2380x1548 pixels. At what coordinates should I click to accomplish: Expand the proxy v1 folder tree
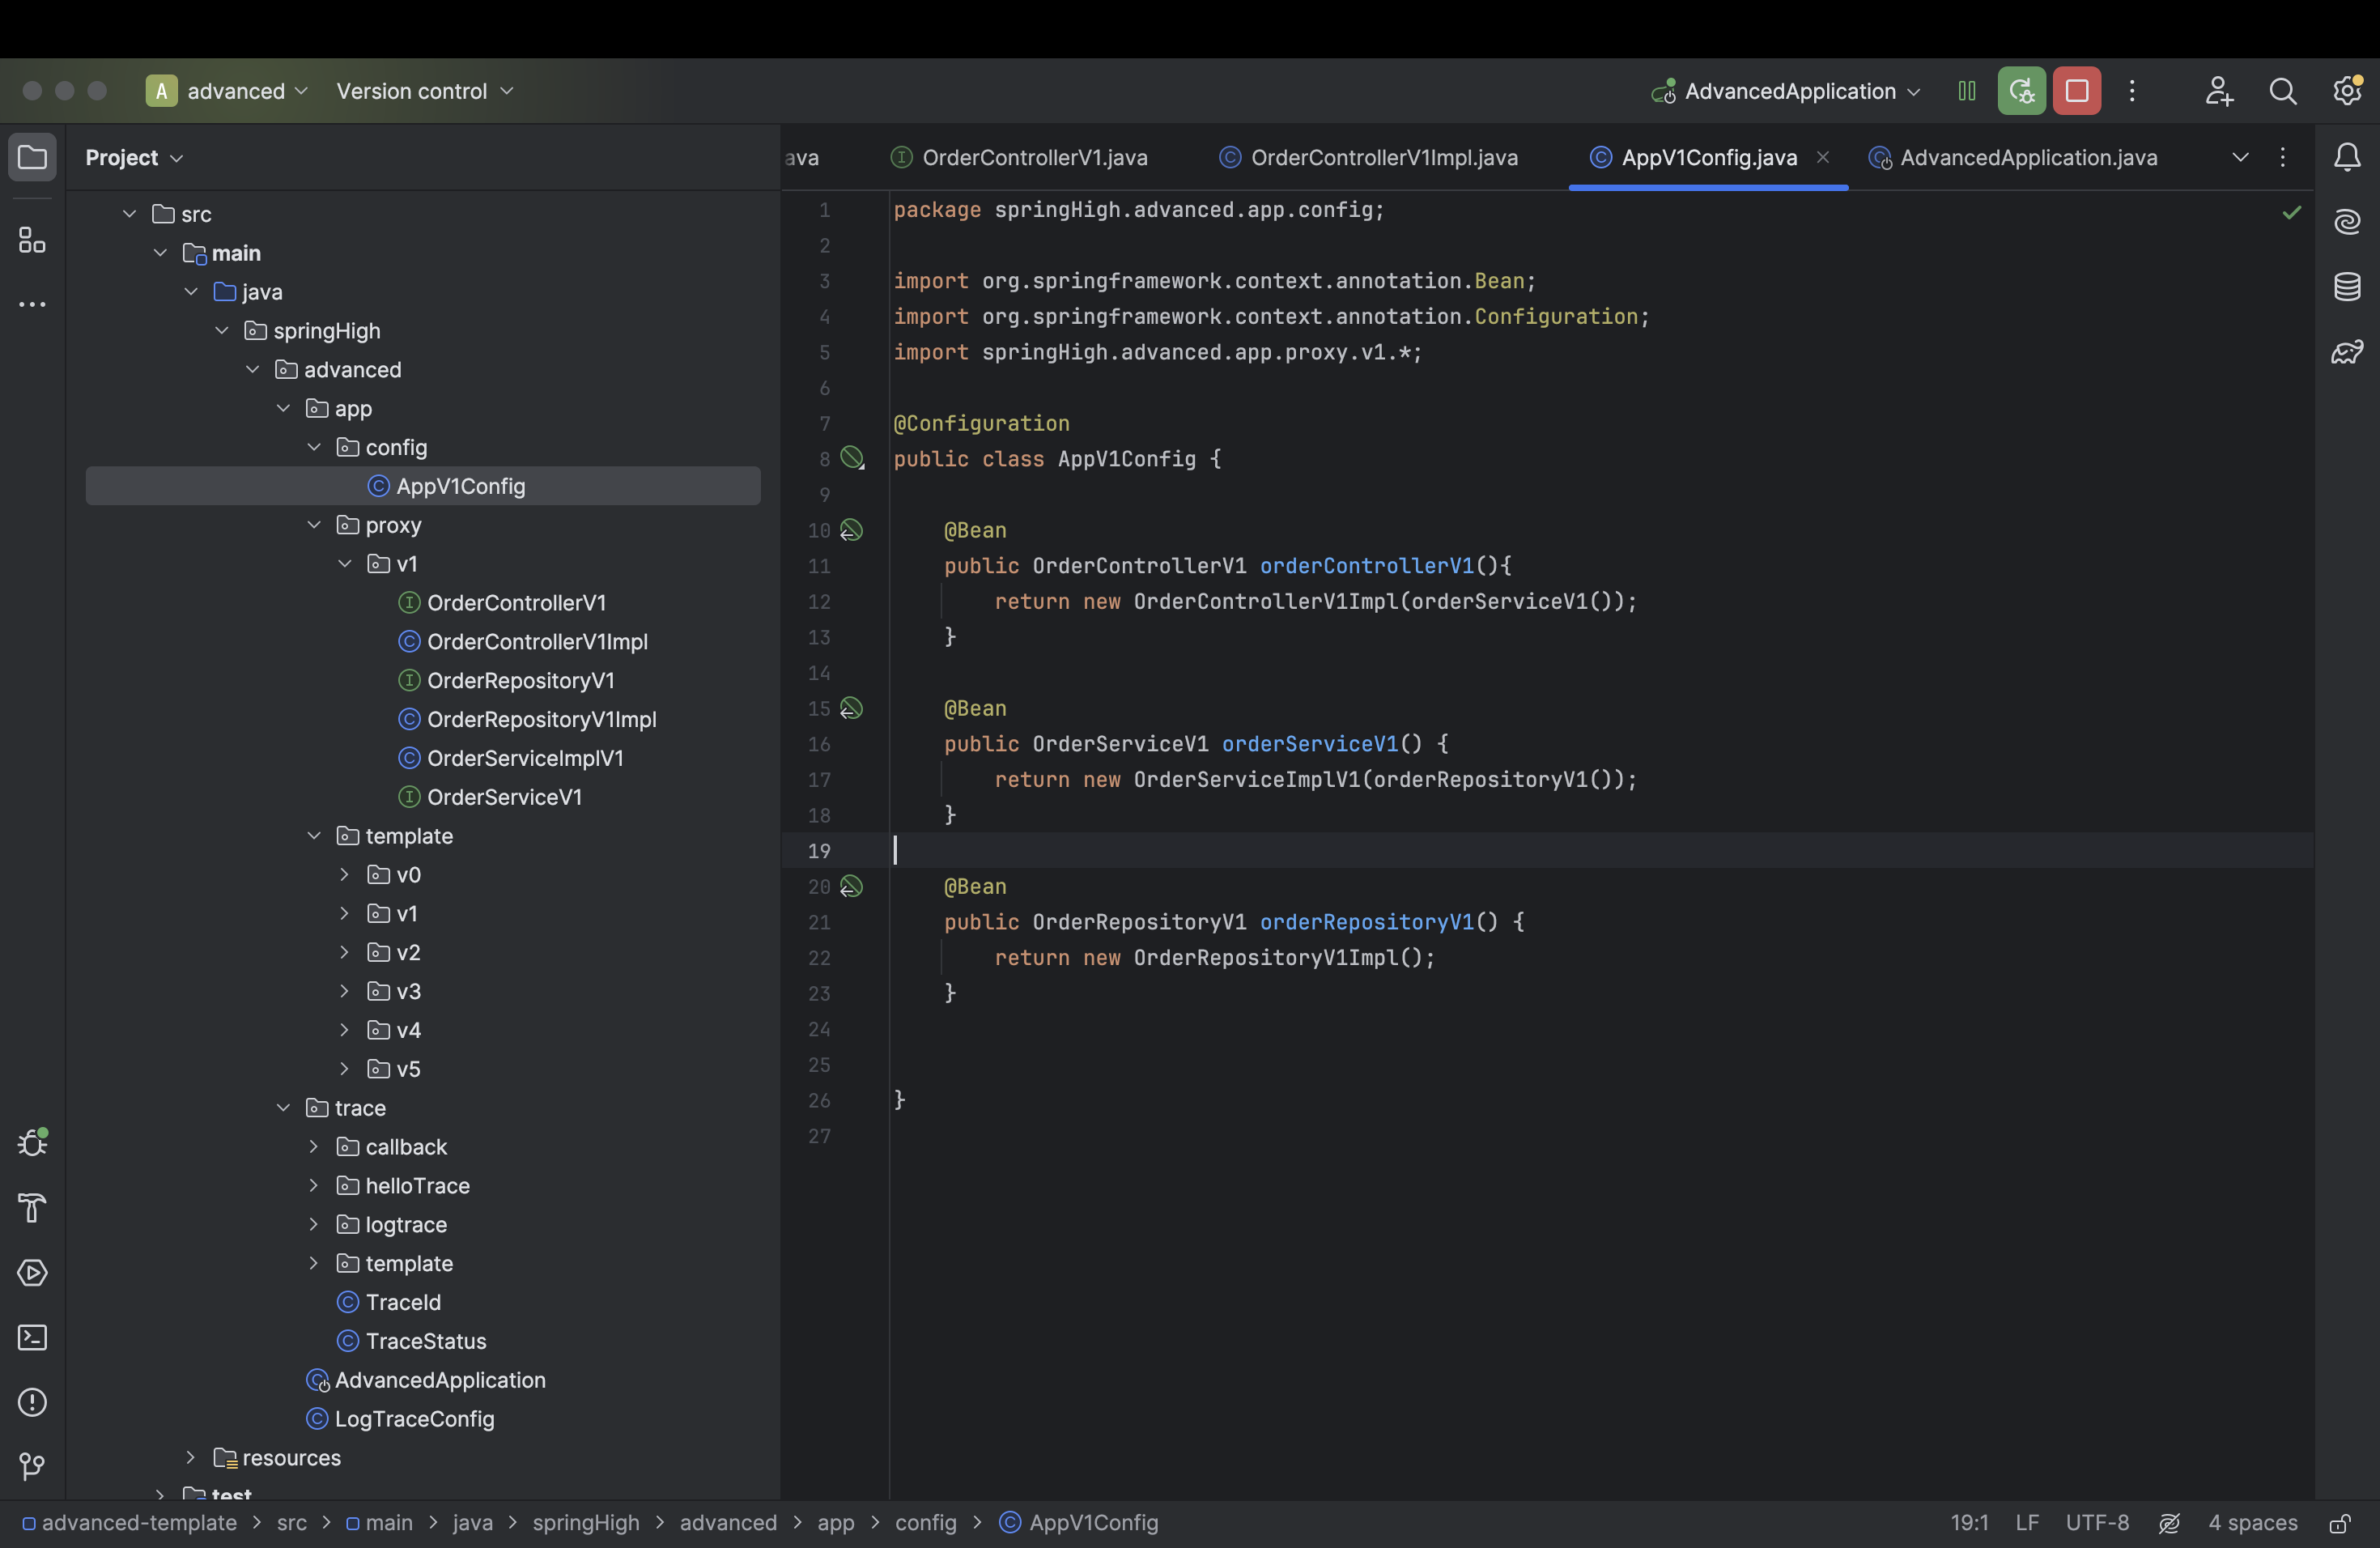click(345, 562)
